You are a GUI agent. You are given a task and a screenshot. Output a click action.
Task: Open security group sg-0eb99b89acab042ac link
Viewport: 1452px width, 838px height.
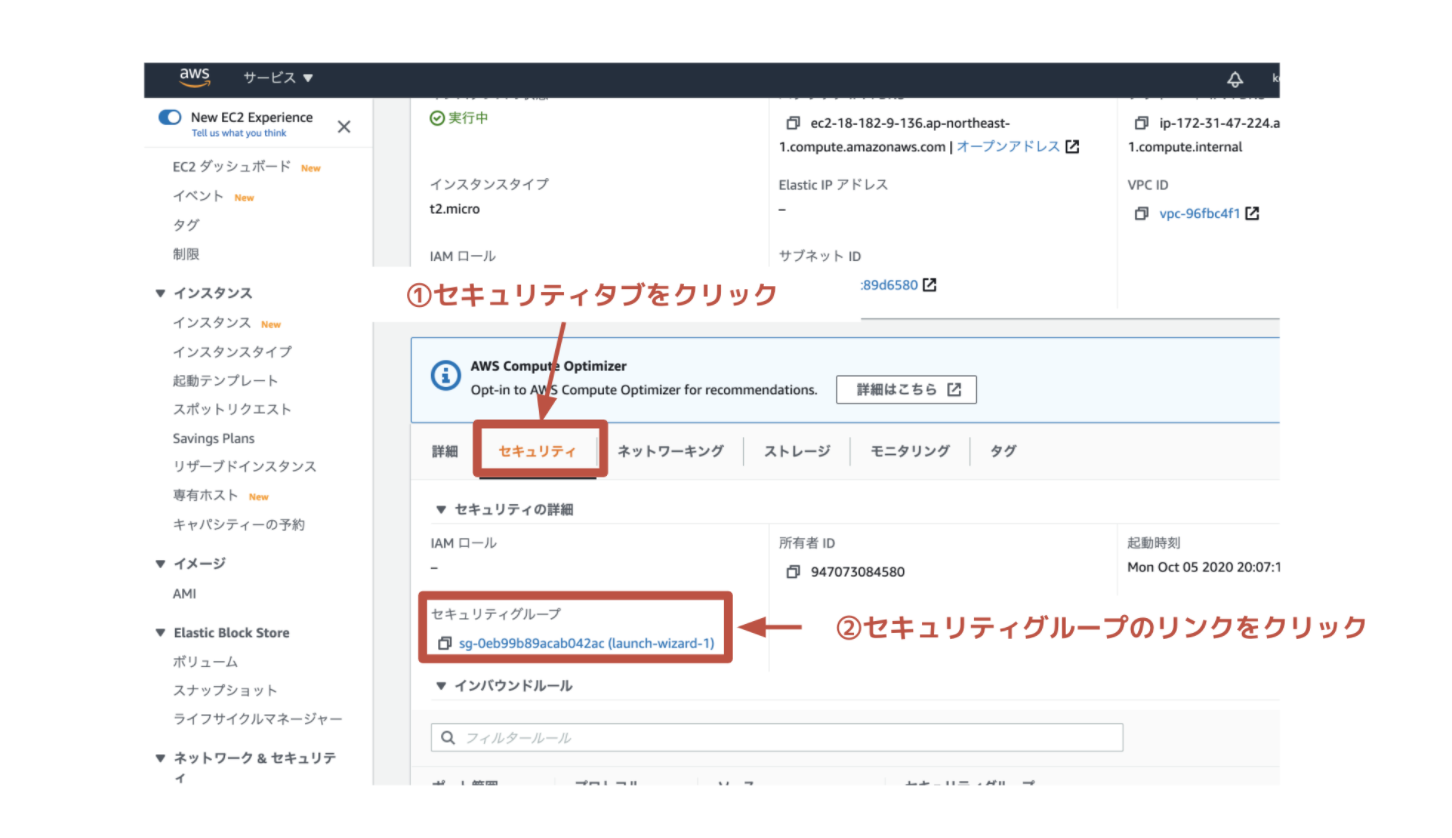(x=586, y=643)
